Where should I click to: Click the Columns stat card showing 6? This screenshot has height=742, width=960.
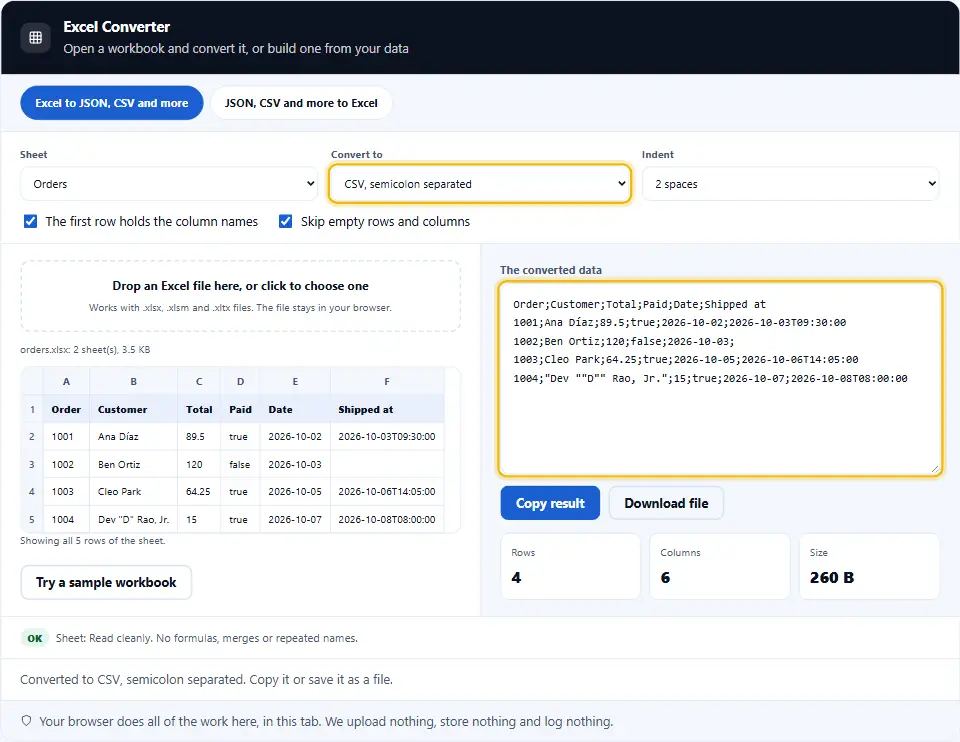(719, 566)
